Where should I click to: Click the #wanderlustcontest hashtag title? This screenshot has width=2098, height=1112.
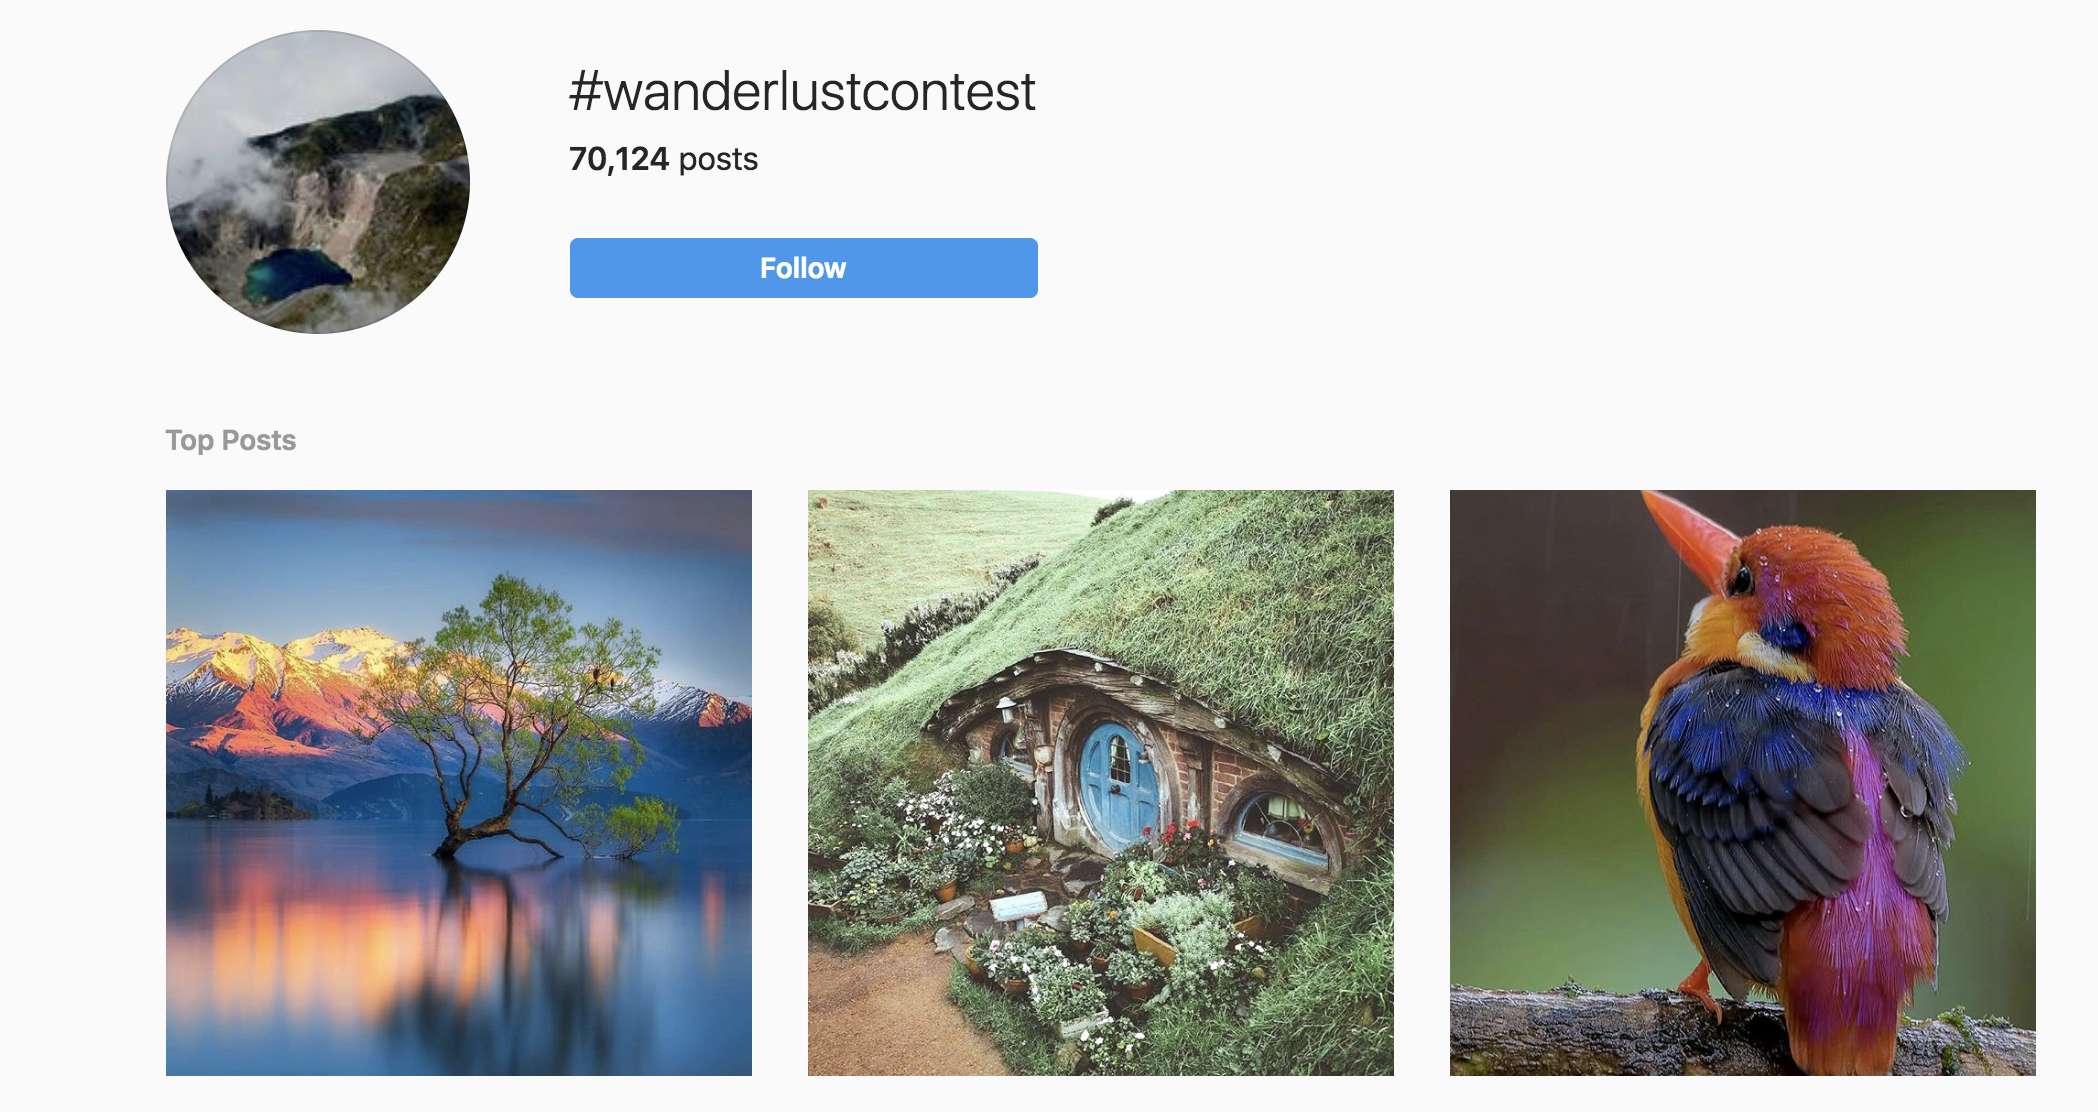pyautogui.click(x=802, y=91)
